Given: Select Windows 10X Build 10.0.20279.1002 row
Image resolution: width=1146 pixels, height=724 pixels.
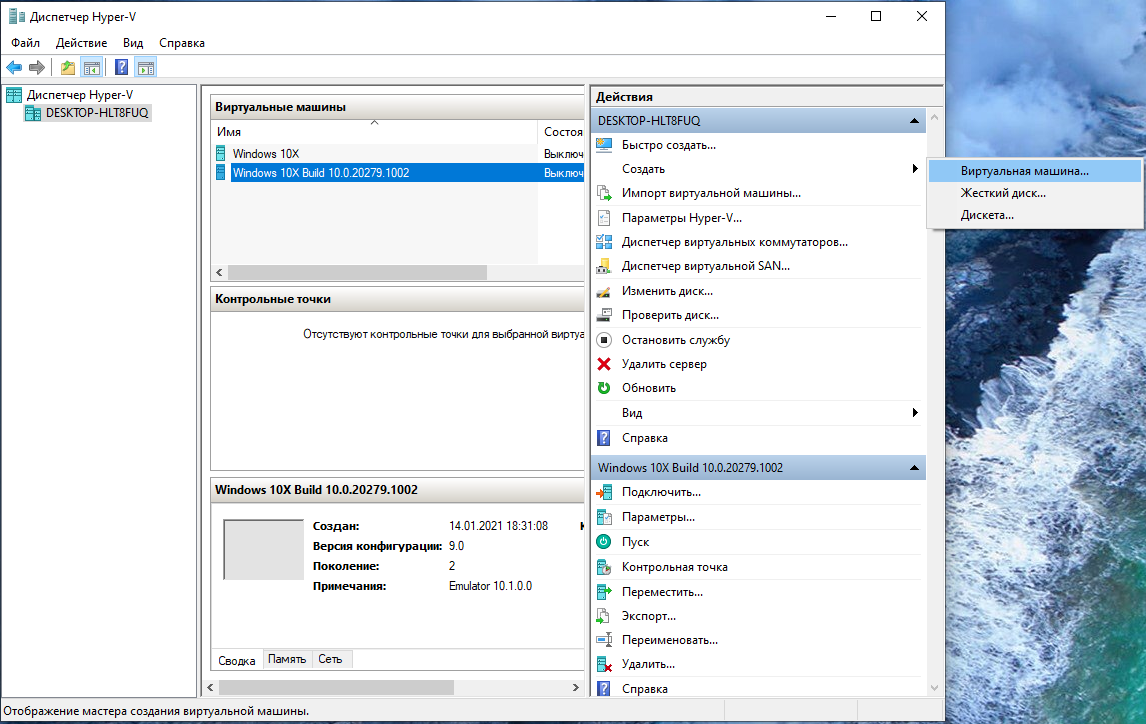Looking at the screenshot, I should point(398,172).
